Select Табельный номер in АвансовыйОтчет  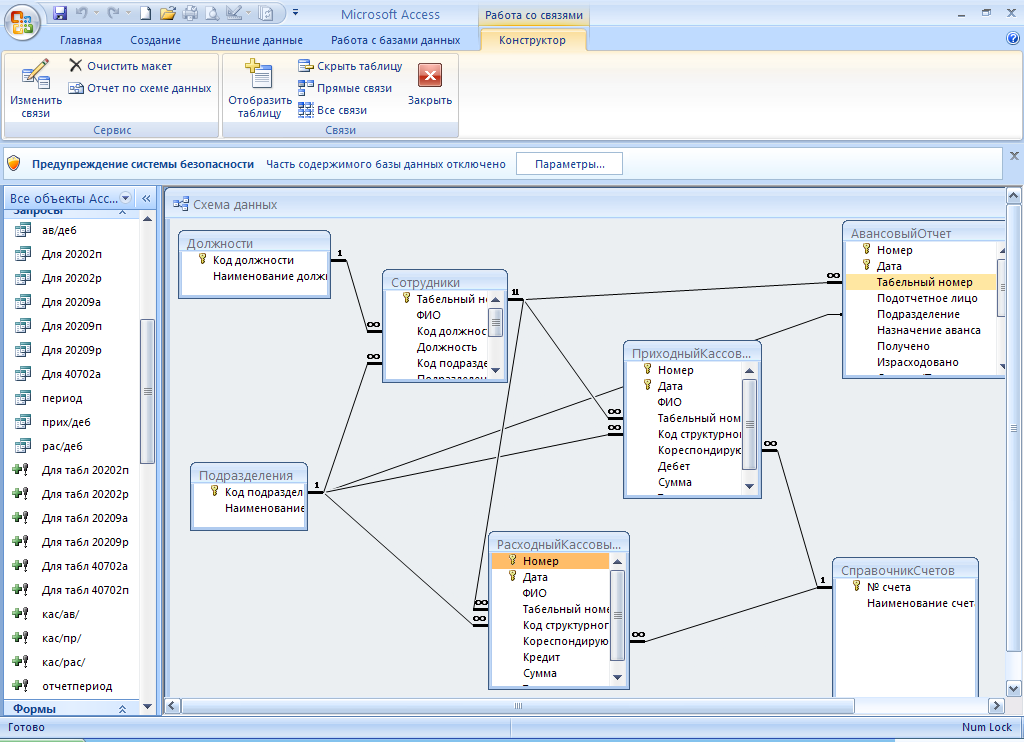(x=921, y=282)
